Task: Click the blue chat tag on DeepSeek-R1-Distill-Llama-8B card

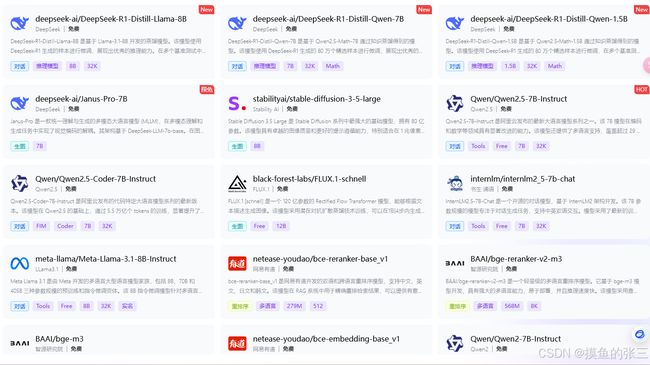Action: coord(19,66)
